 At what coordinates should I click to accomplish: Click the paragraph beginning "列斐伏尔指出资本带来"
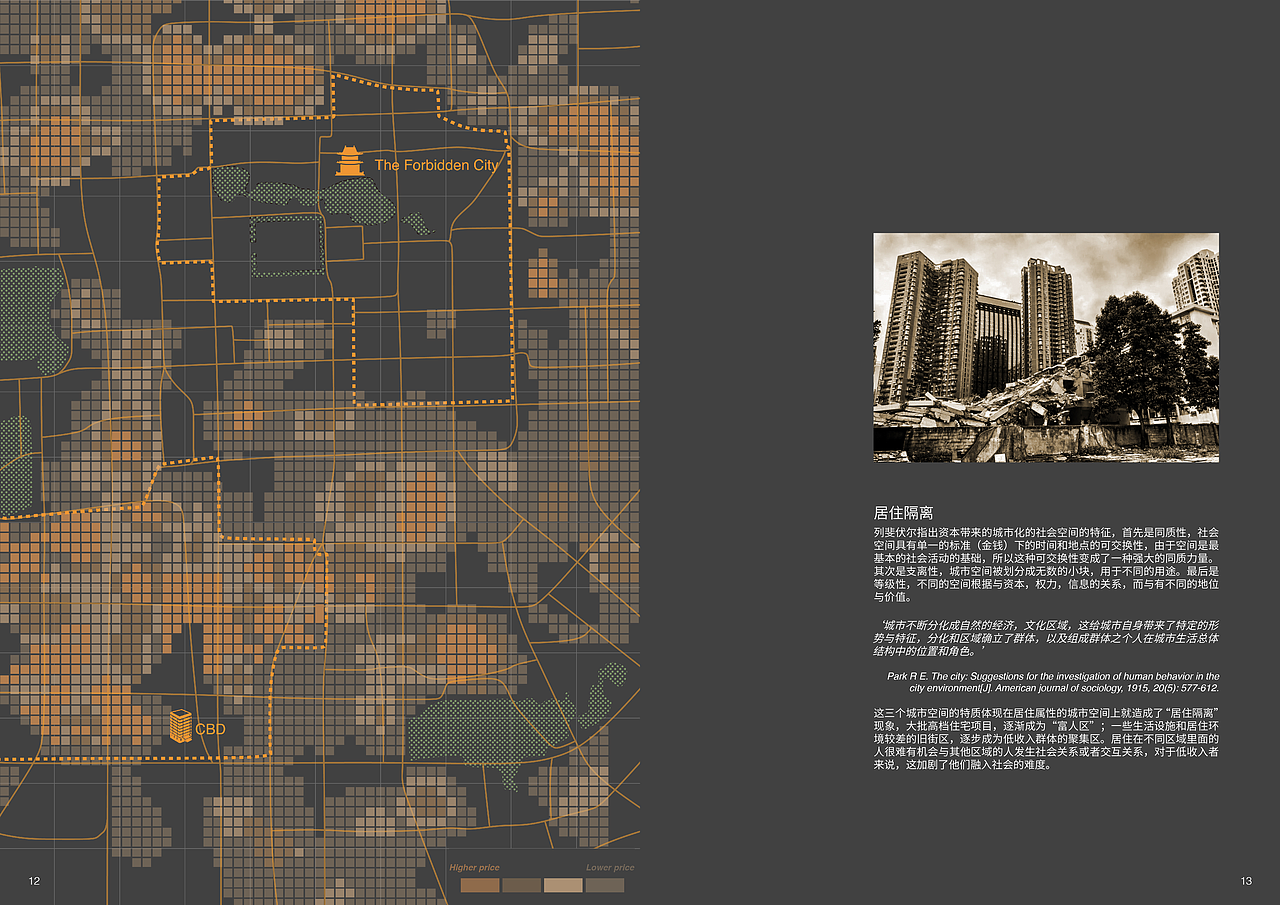[1046, 564]
